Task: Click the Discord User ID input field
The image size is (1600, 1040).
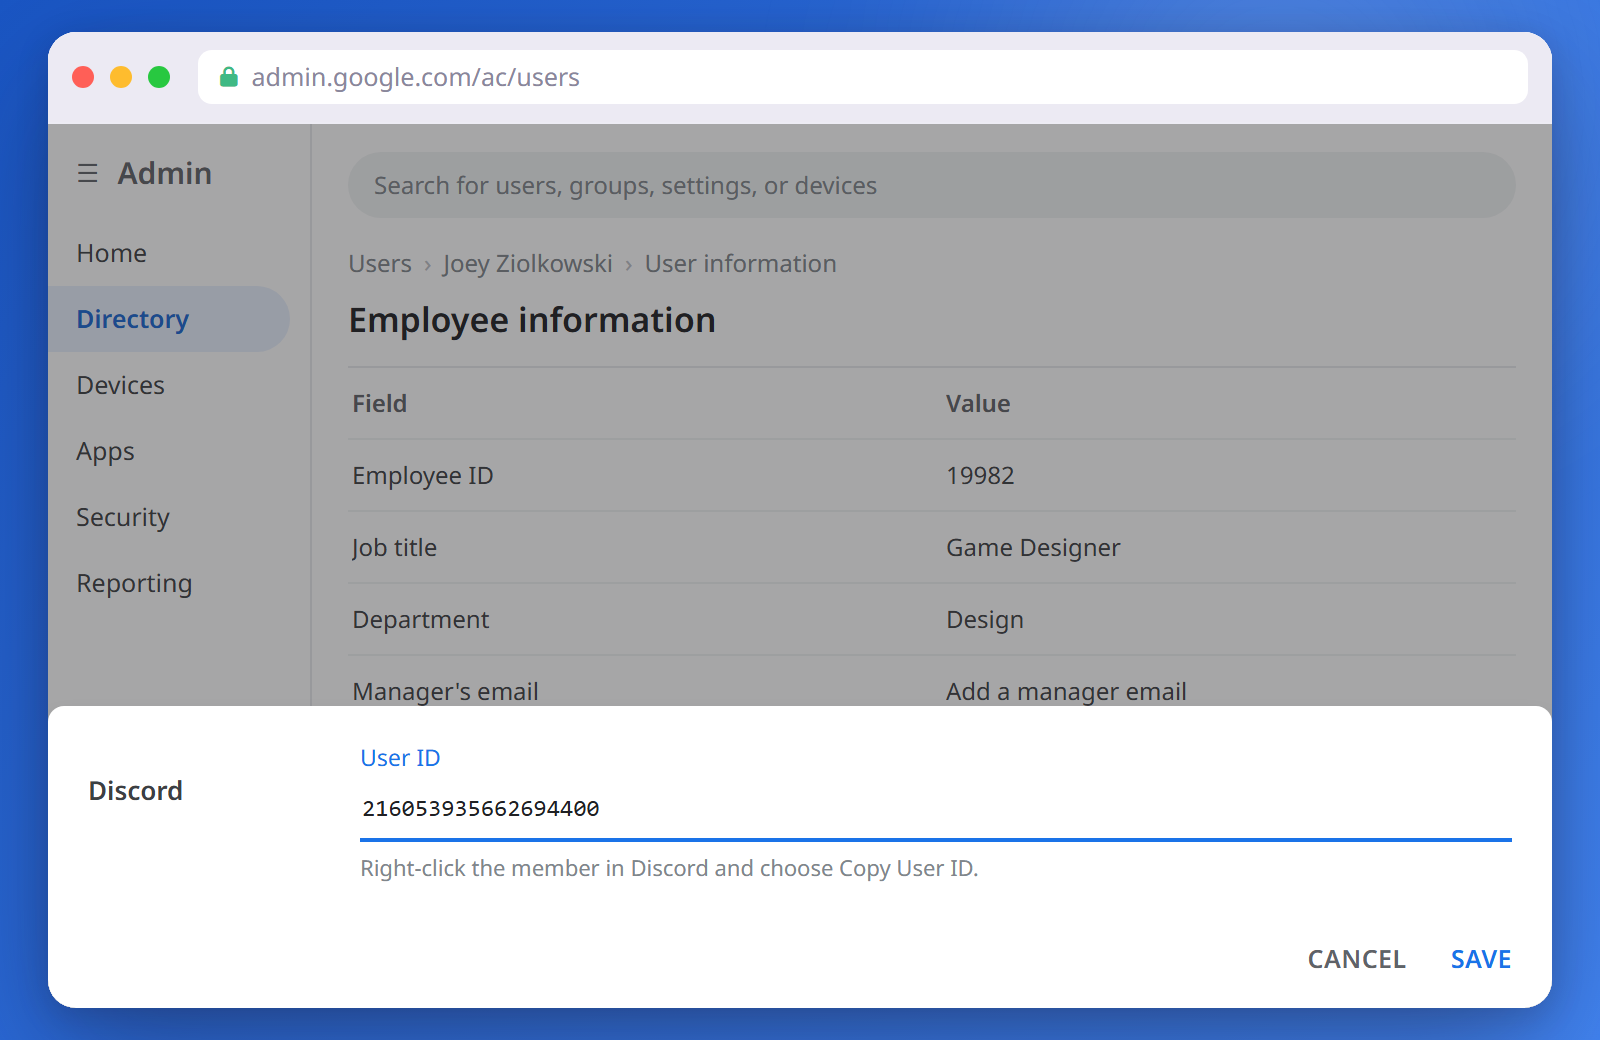Action: 936,808
